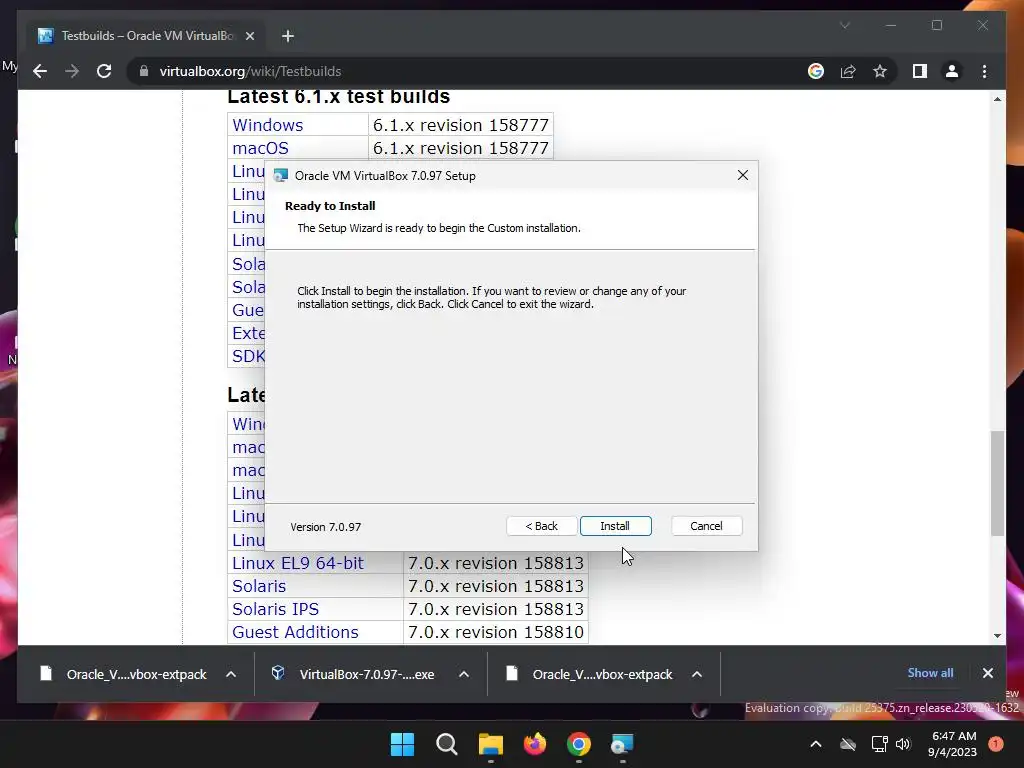Open the VirtualBox-7.0.97 exe download item
The height and width of the screenshot is (768, 1024).
coord(353,674)
